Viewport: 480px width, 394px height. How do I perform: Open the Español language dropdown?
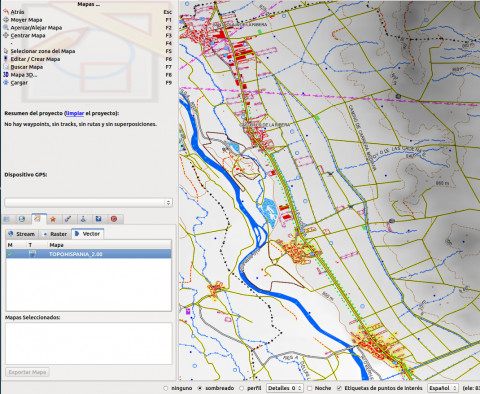(x=442, y=388)
